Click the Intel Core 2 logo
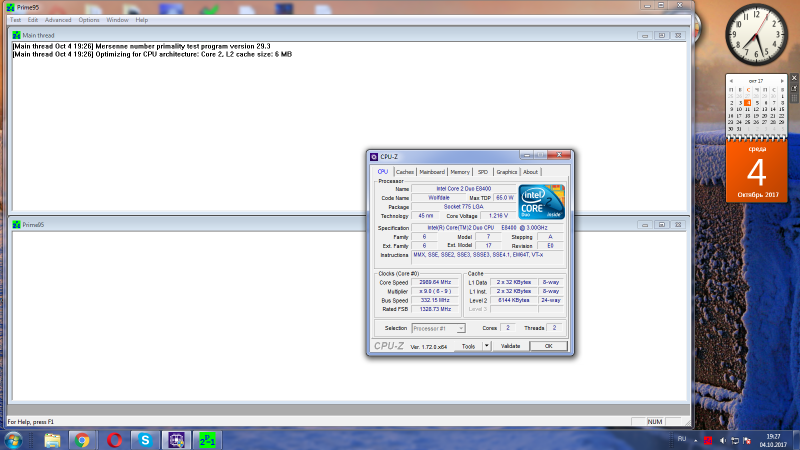800x450 pixels. (x=541, y=202)
